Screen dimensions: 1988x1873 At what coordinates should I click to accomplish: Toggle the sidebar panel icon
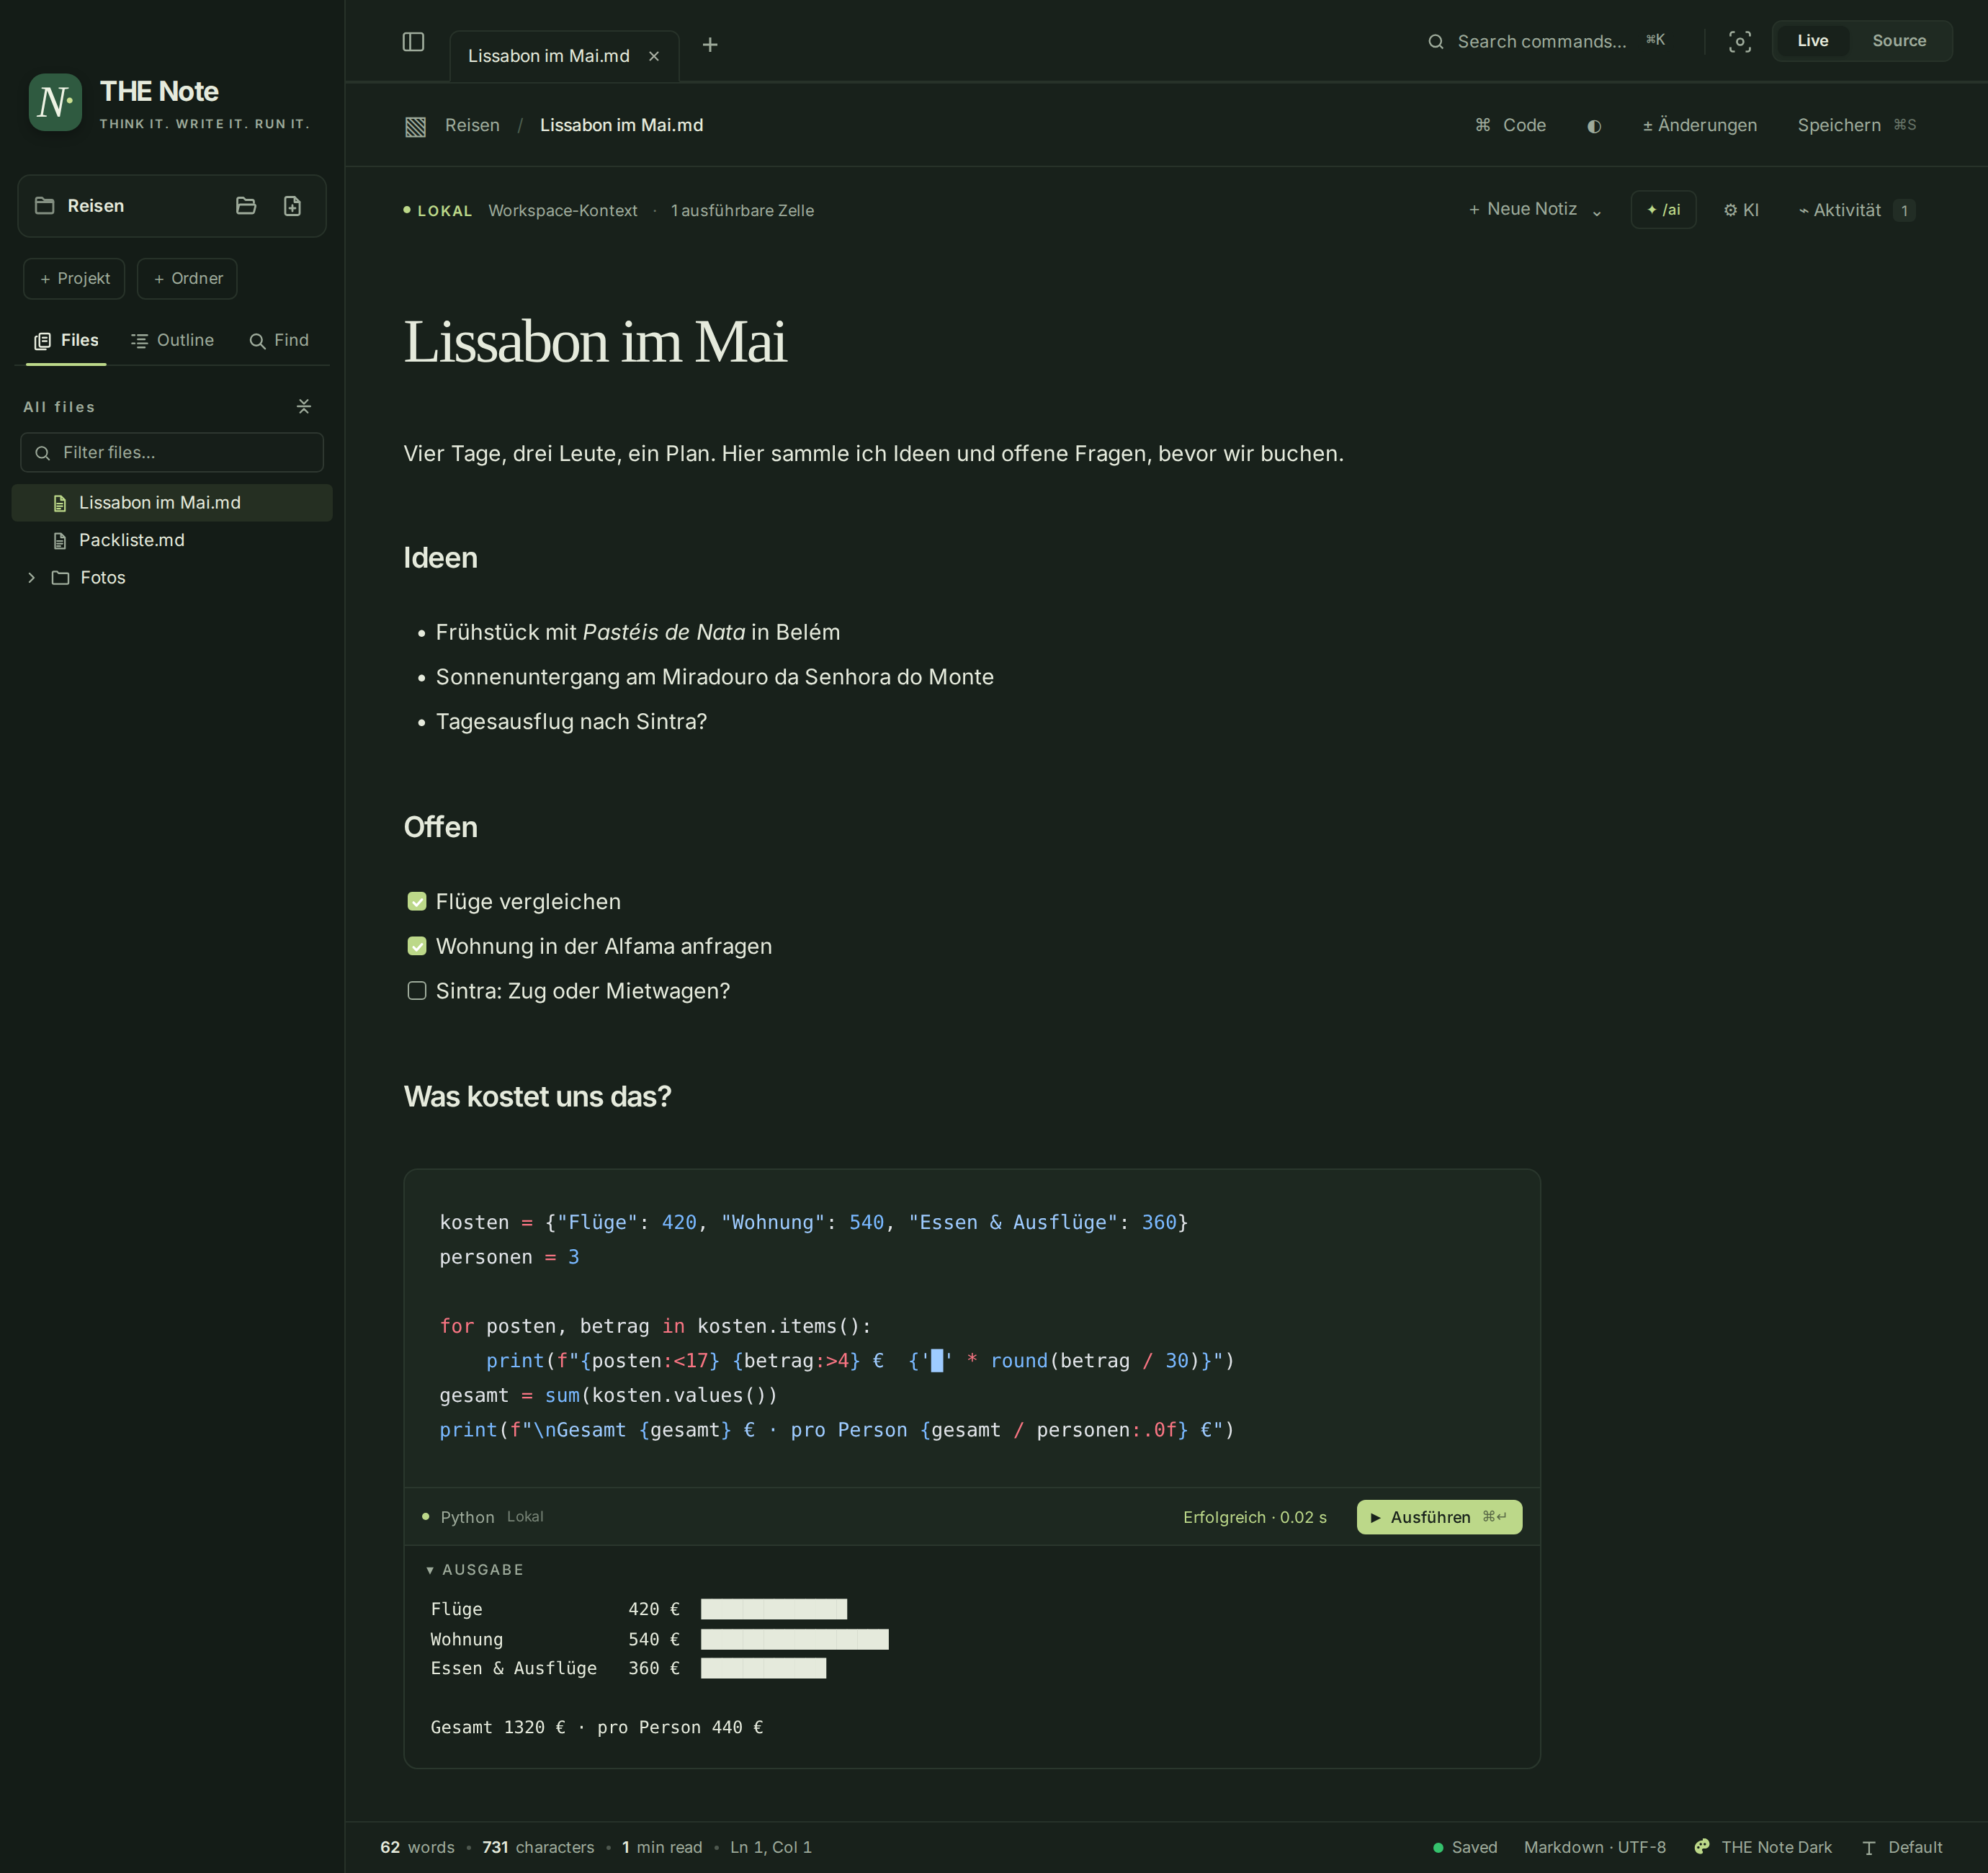(413, 41)
